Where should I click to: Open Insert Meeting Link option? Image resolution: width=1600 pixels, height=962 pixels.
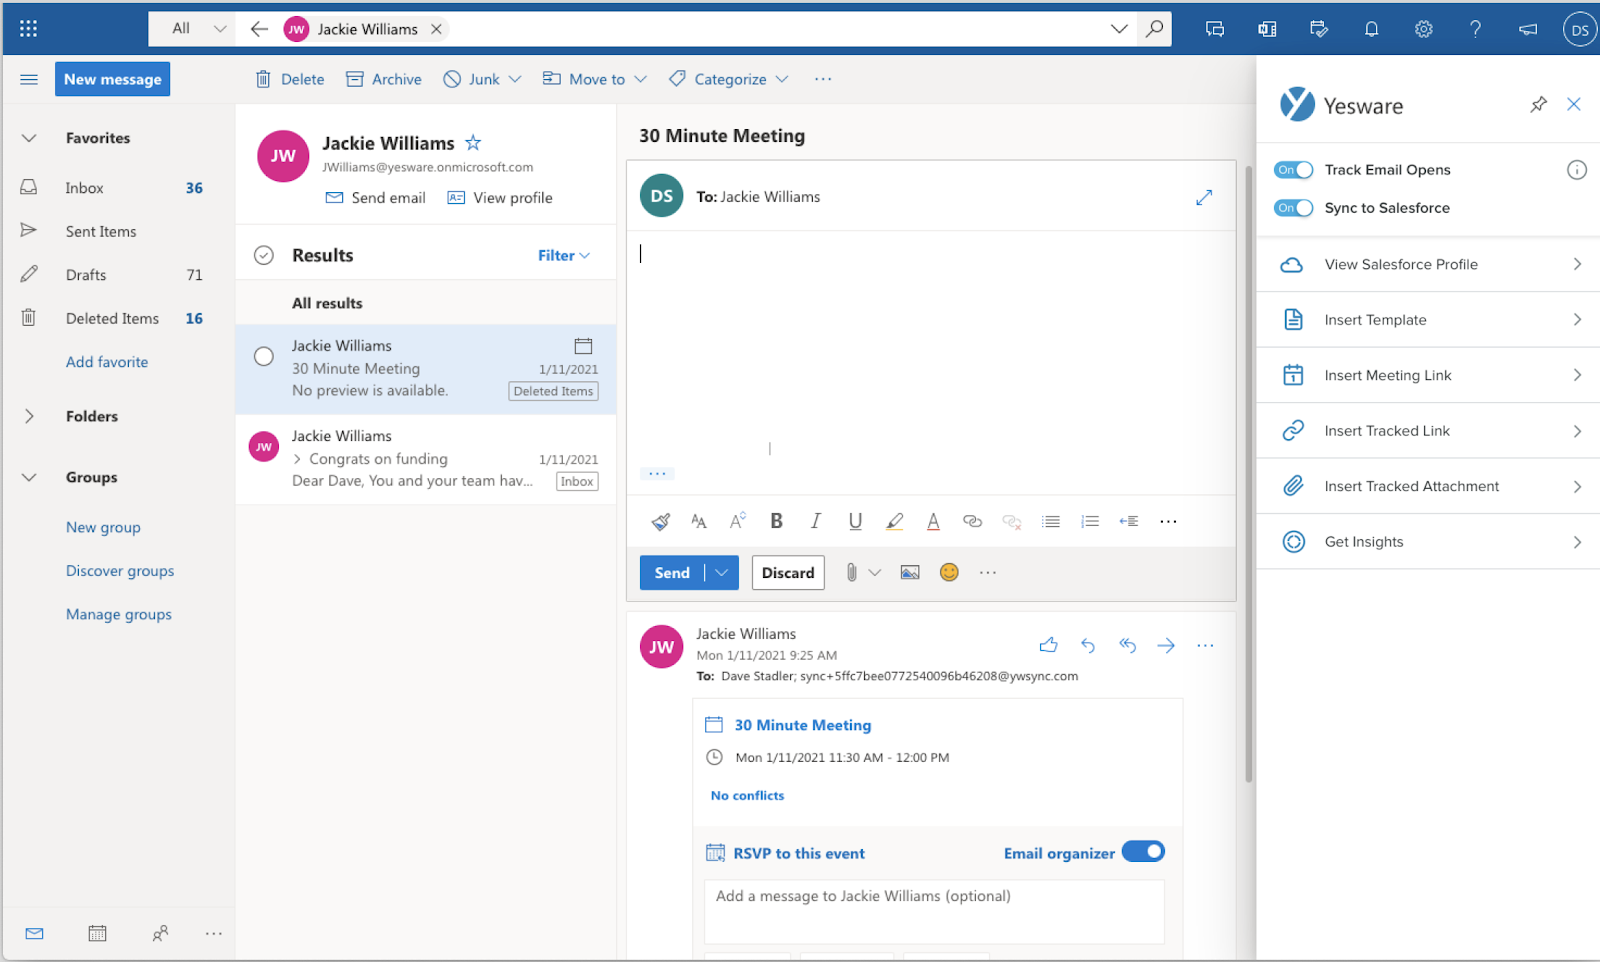coord(1428,375)
